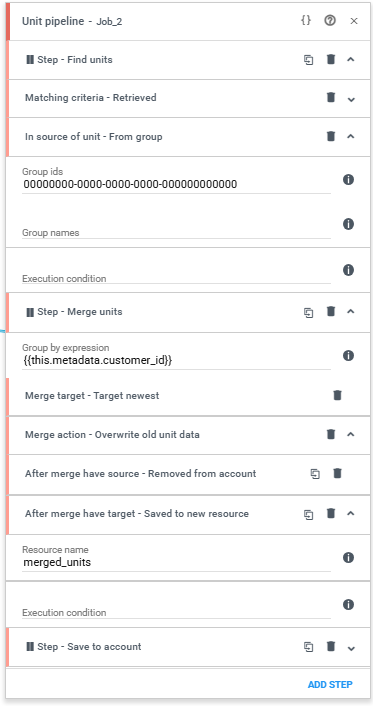Collapse the In source of unit section
This screenshot has width=373, height=706.
(x=352, y=136)
